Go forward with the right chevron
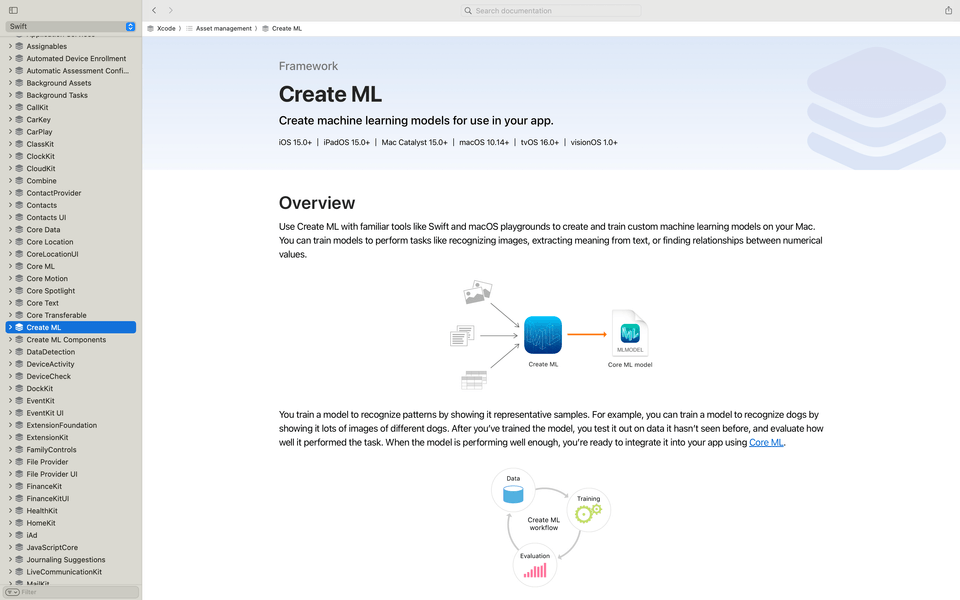 tap(171, 10)
